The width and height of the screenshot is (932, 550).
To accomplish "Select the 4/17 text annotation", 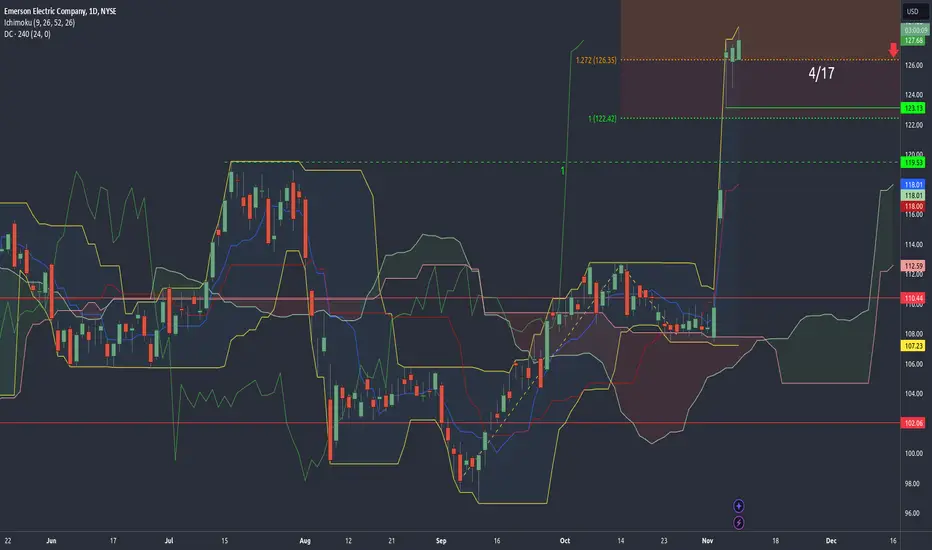I will pos(821,73).
